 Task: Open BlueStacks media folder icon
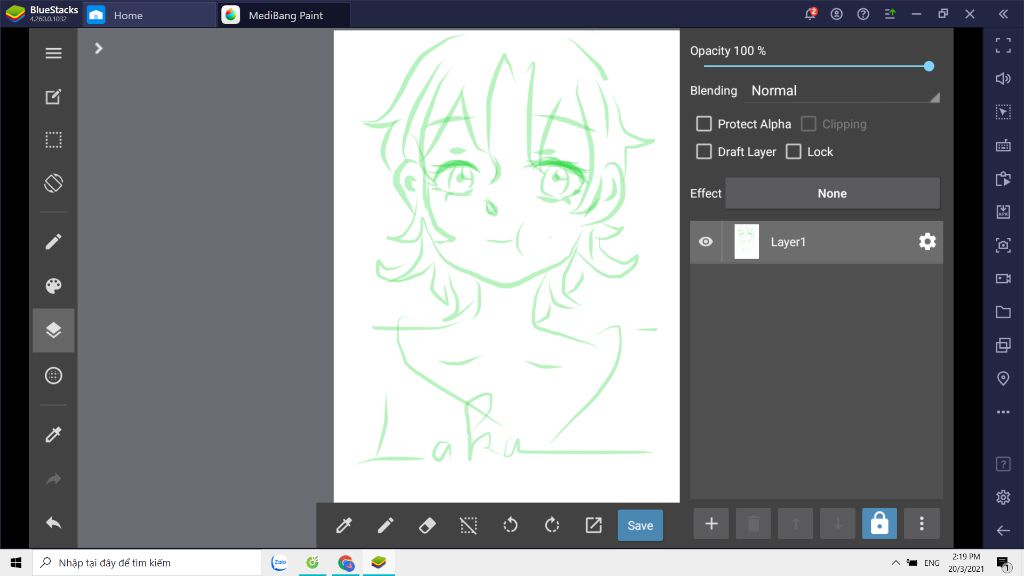tap(1003, 312)
